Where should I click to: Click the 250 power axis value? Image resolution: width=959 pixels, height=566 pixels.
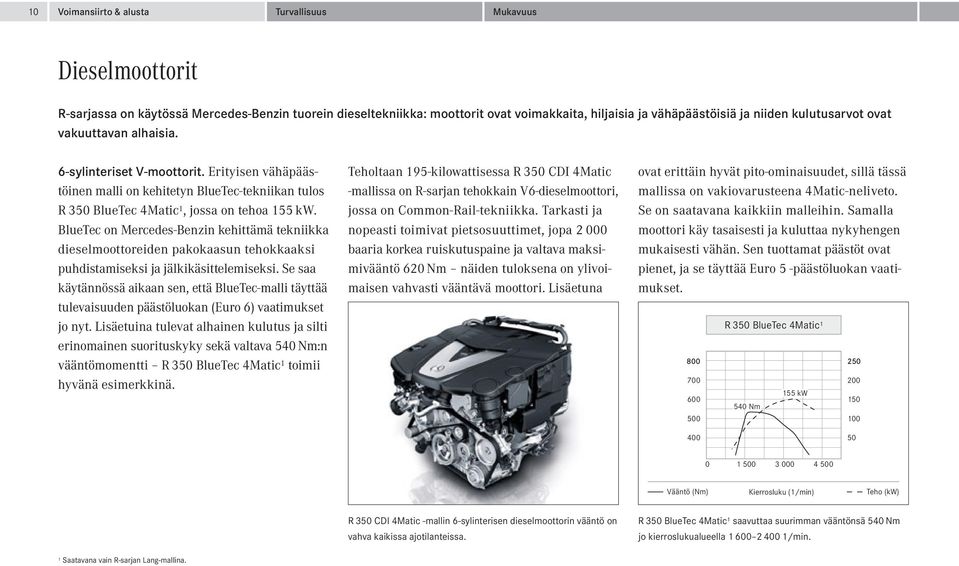(x=854, y=361)
